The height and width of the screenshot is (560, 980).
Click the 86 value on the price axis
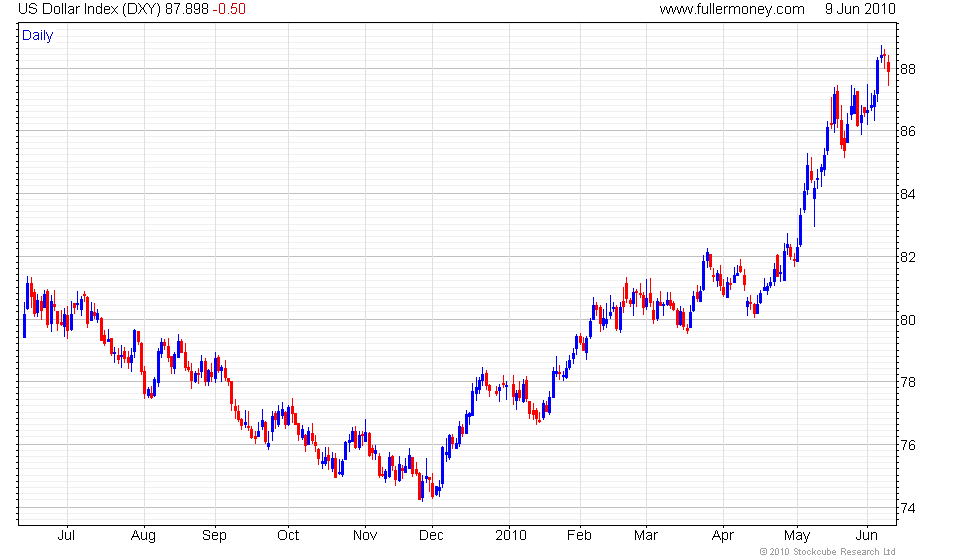point(908,131)
